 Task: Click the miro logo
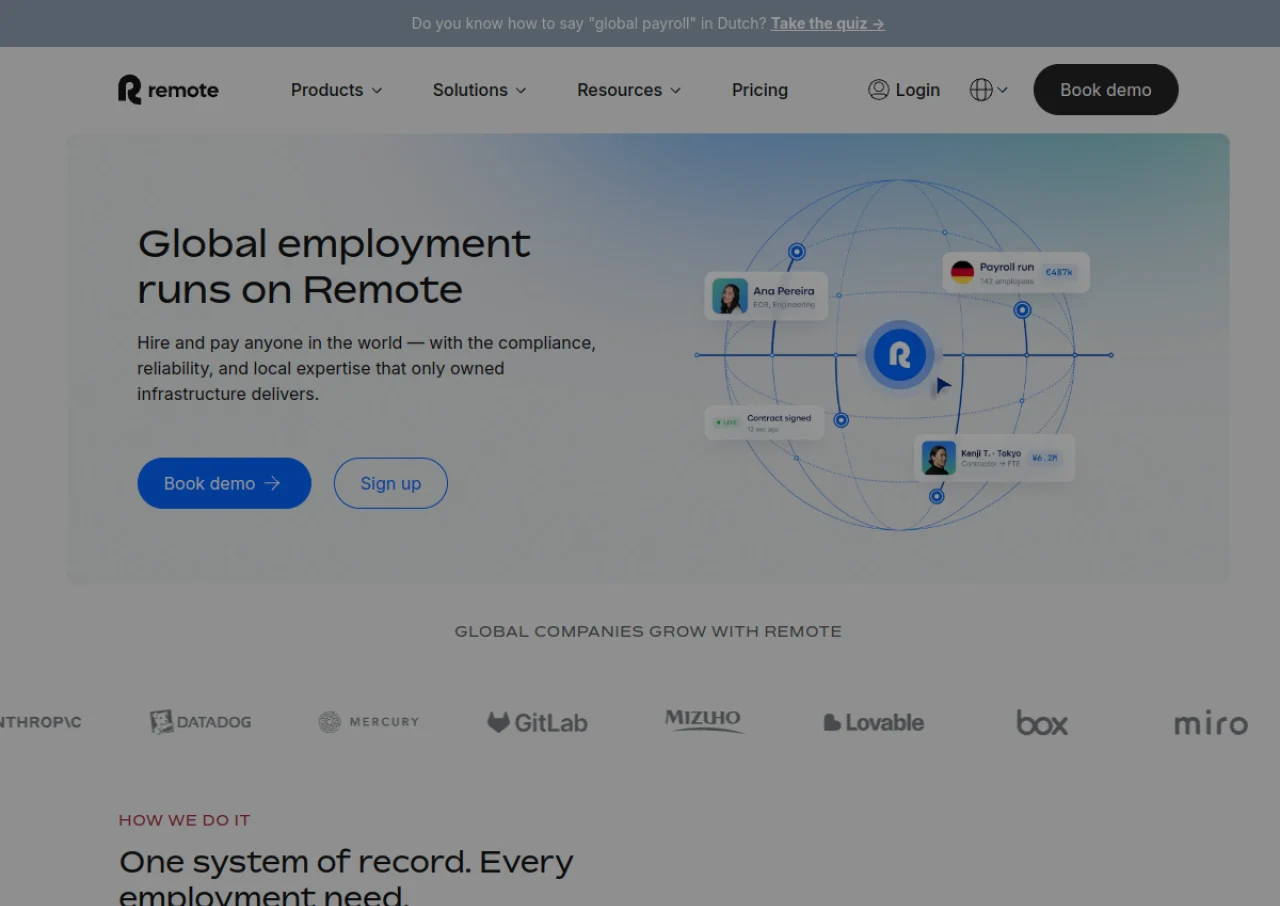click(1210, 722)
